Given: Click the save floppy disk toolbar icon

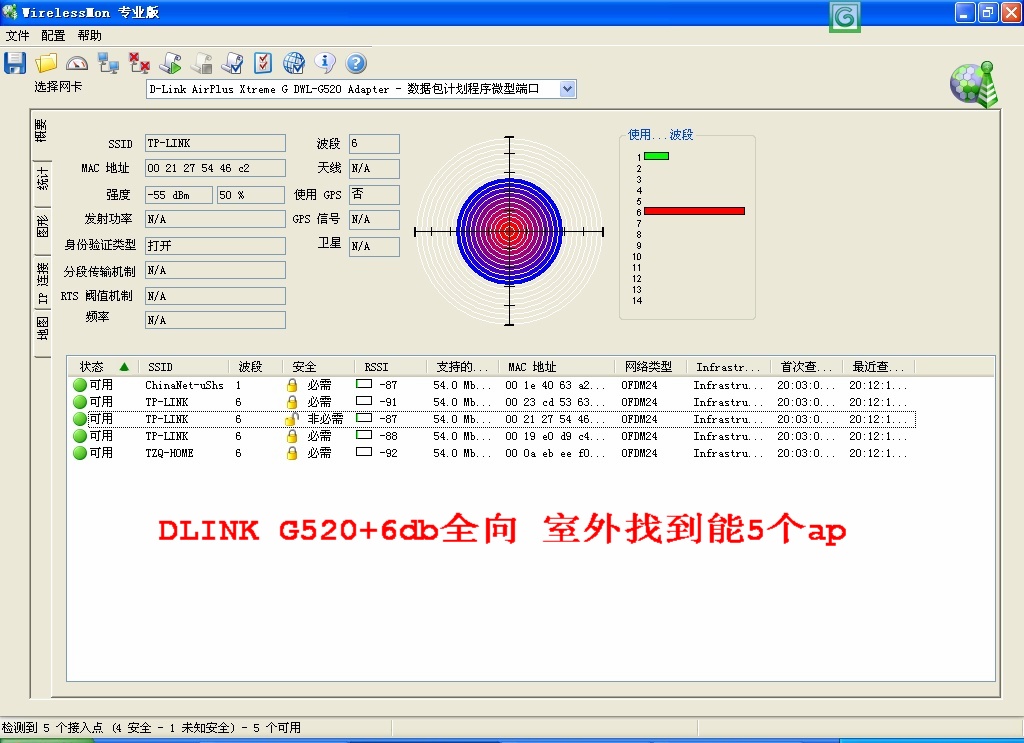Looking at the screenshot, I should 15,63.
